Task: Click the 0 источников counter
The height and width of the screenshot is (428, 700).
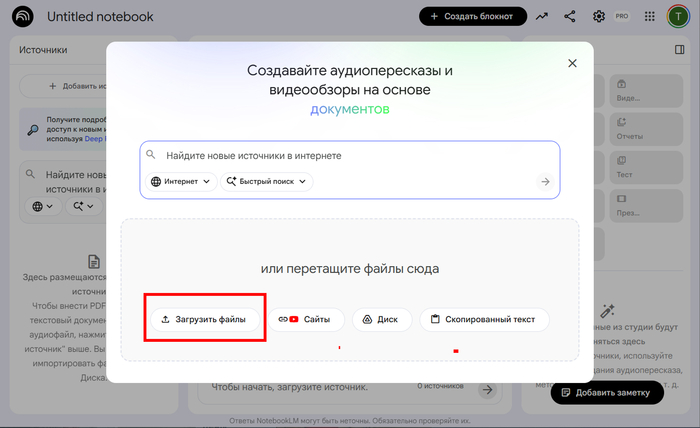Action: click(x=440, y=386)
